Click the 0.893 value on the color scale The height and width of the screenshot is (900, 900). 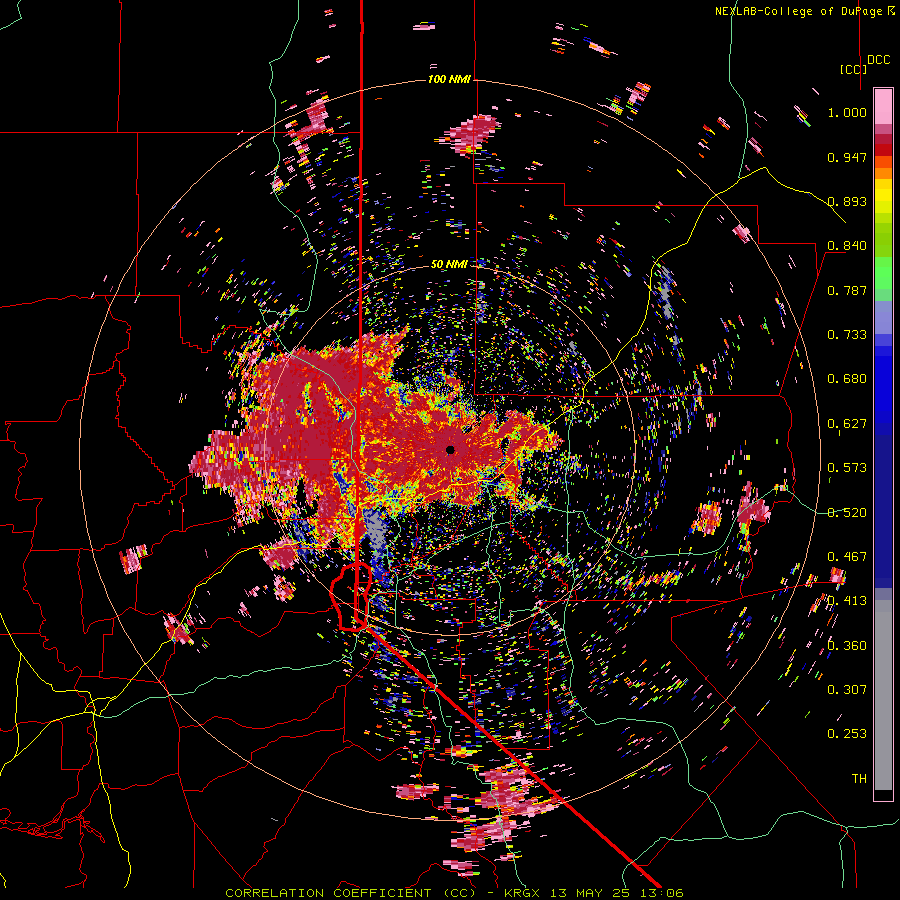tap(847, 201)
